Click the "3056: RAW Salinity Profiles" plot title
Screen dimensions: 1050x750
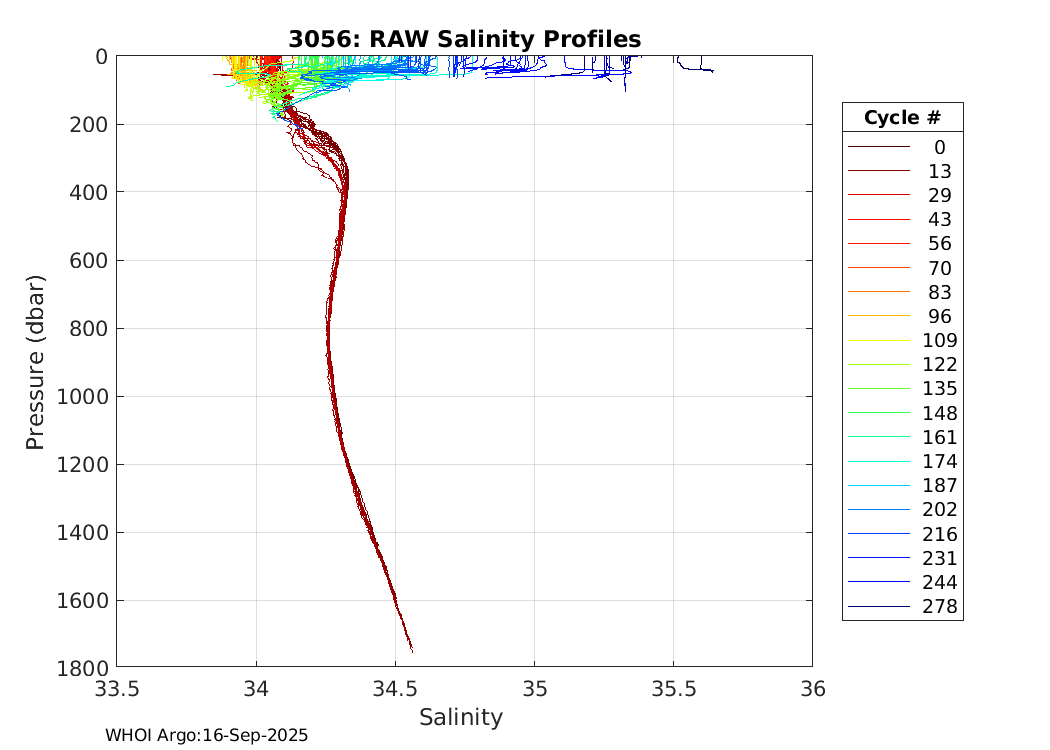pyautogui.click(x=464, y=39)
